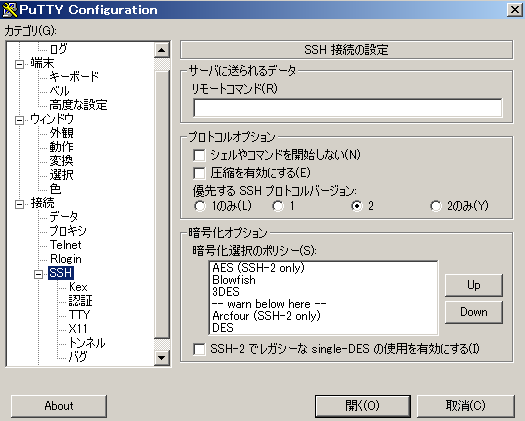This screenshot has height=421, width=525.
Task: Open the 動作 category
Action: tap(61, 147)
